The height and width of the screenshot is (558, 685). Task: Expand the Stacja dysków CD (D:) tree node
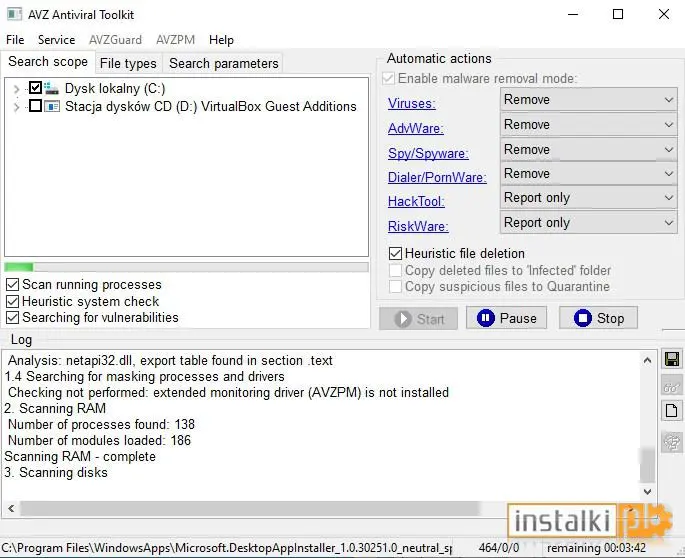pyautogui.click(x=17, y=107)
